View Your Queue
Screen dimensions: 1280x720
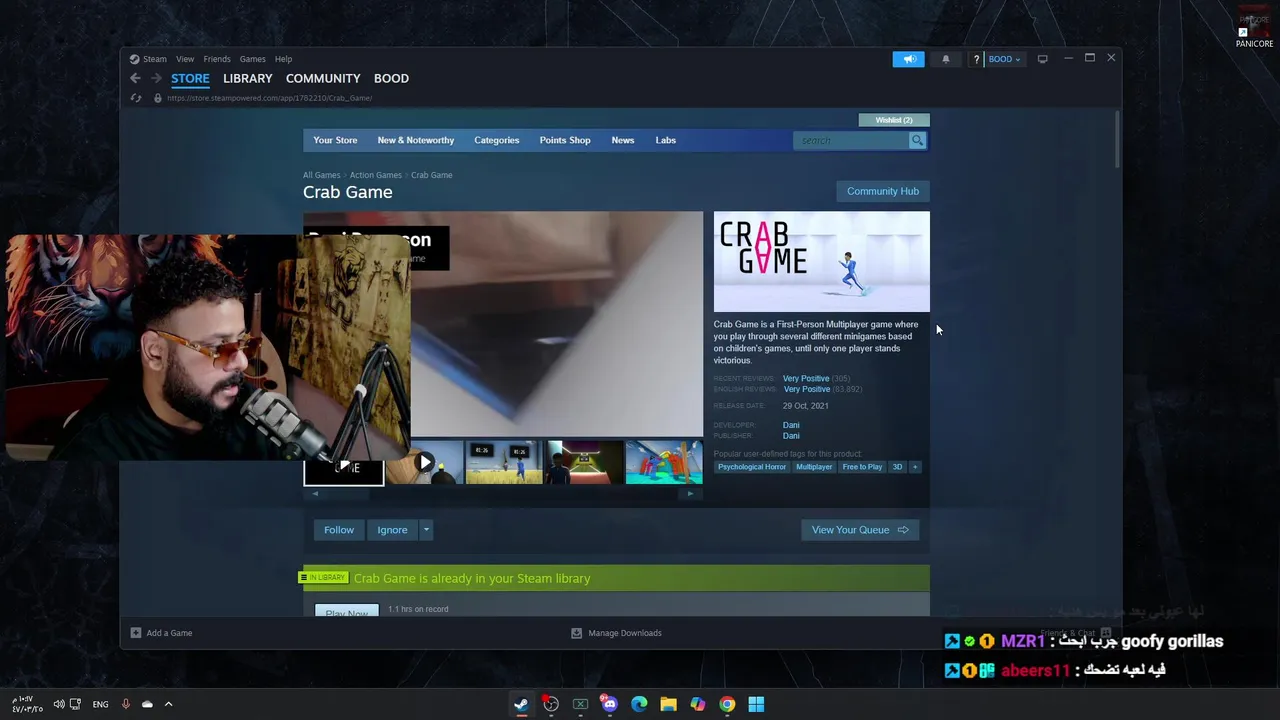pyautogui.click(x=860, y=530)
